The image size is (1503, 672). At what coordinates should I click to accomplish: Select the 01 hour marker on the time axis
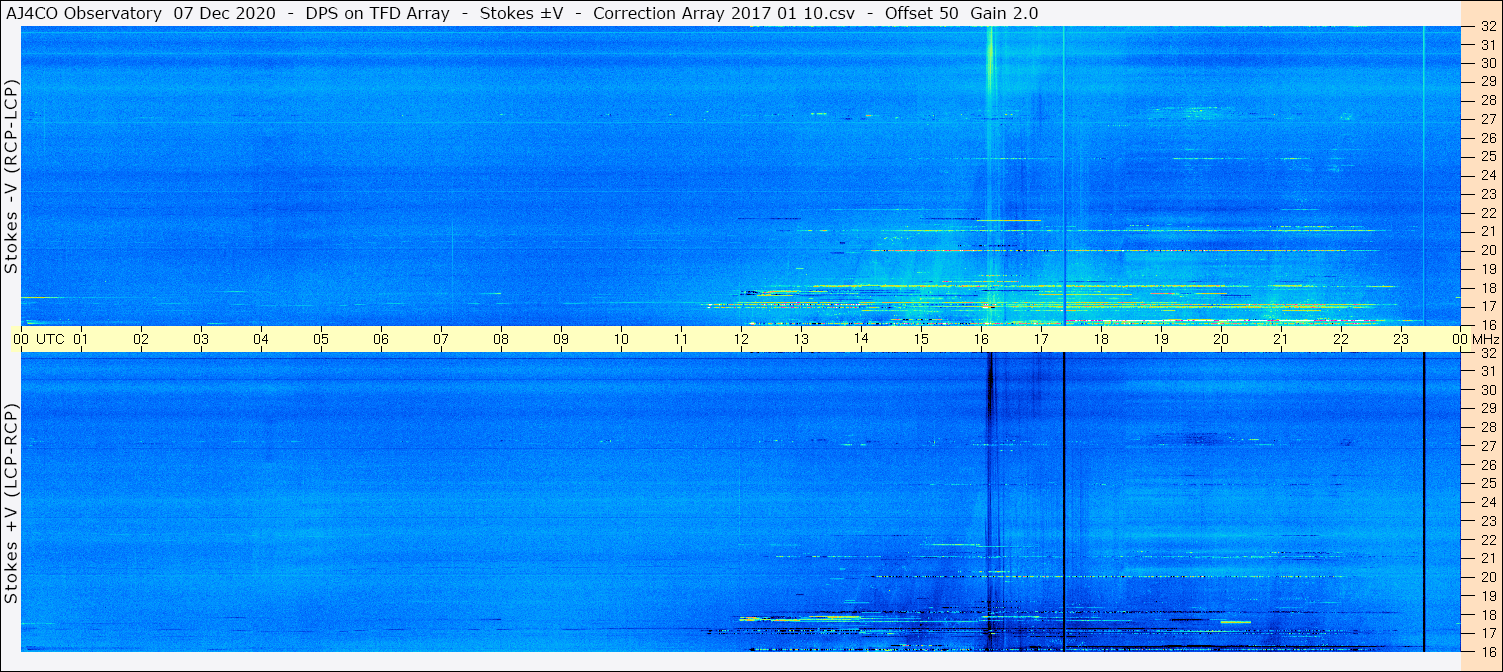tap(81, 339)
